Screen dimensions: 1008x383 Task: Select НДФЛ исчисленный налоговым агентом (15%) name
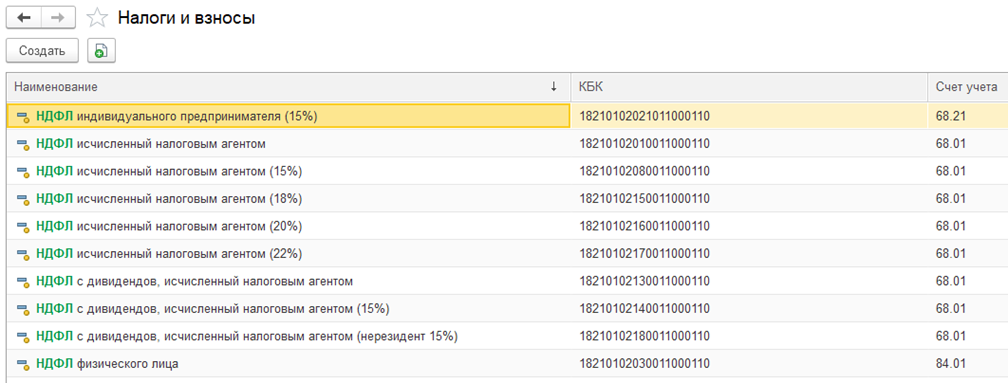click(169, 172)
